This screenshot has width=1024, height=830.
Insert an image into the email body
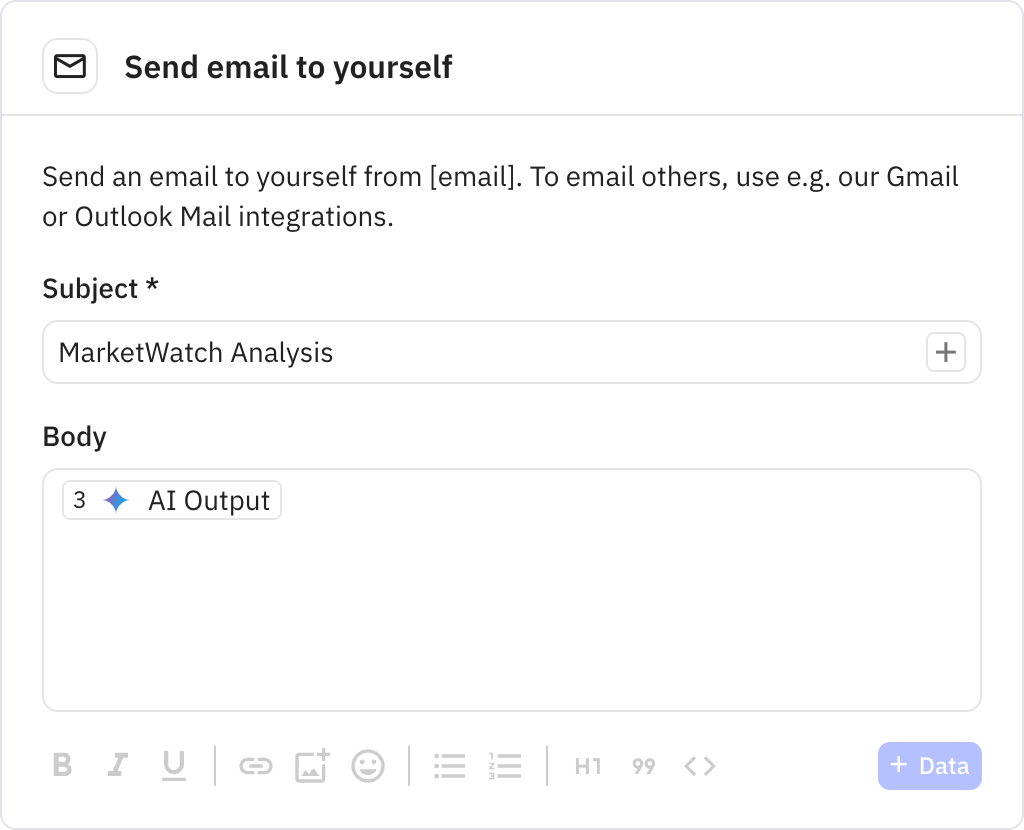[x=312, y=766]
